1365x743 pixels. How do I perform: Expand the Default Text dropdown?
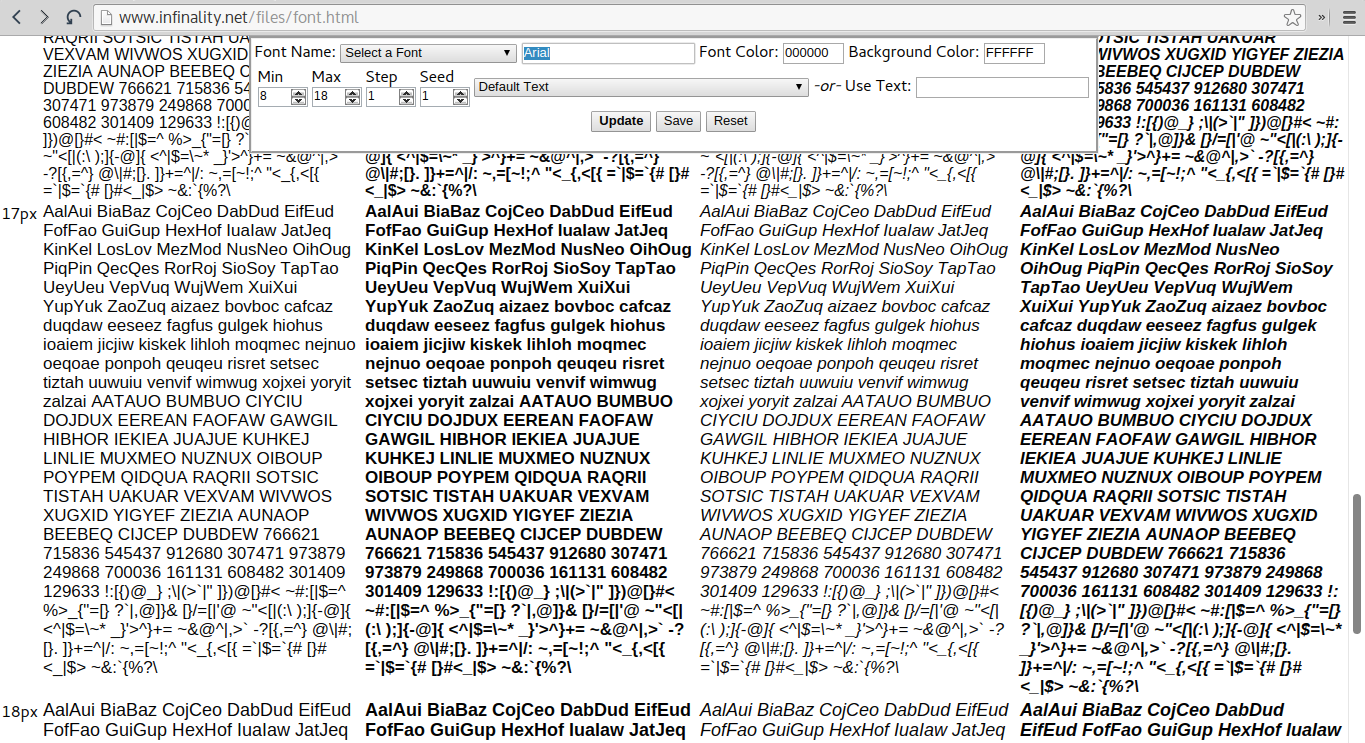640,87
